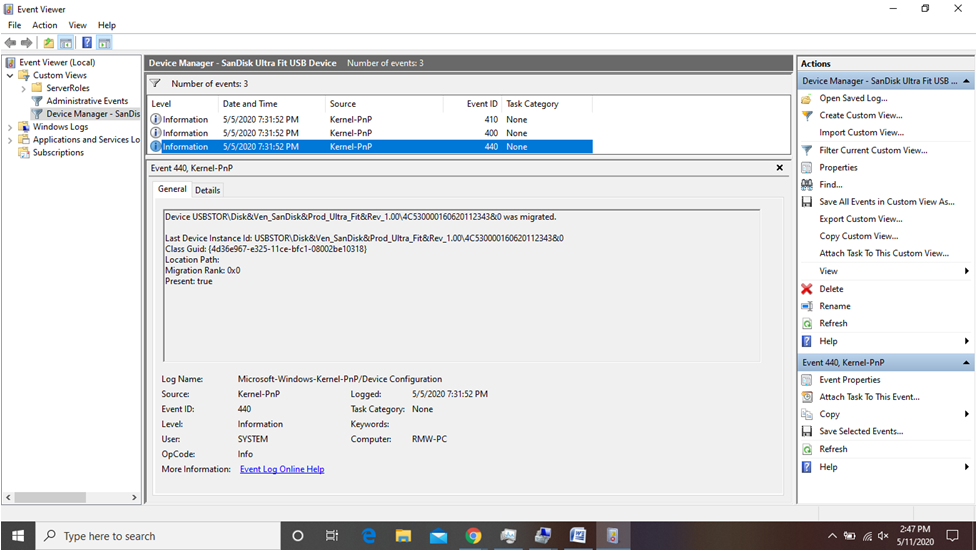
Task: Switch to the Details tab
Action: 207,190
